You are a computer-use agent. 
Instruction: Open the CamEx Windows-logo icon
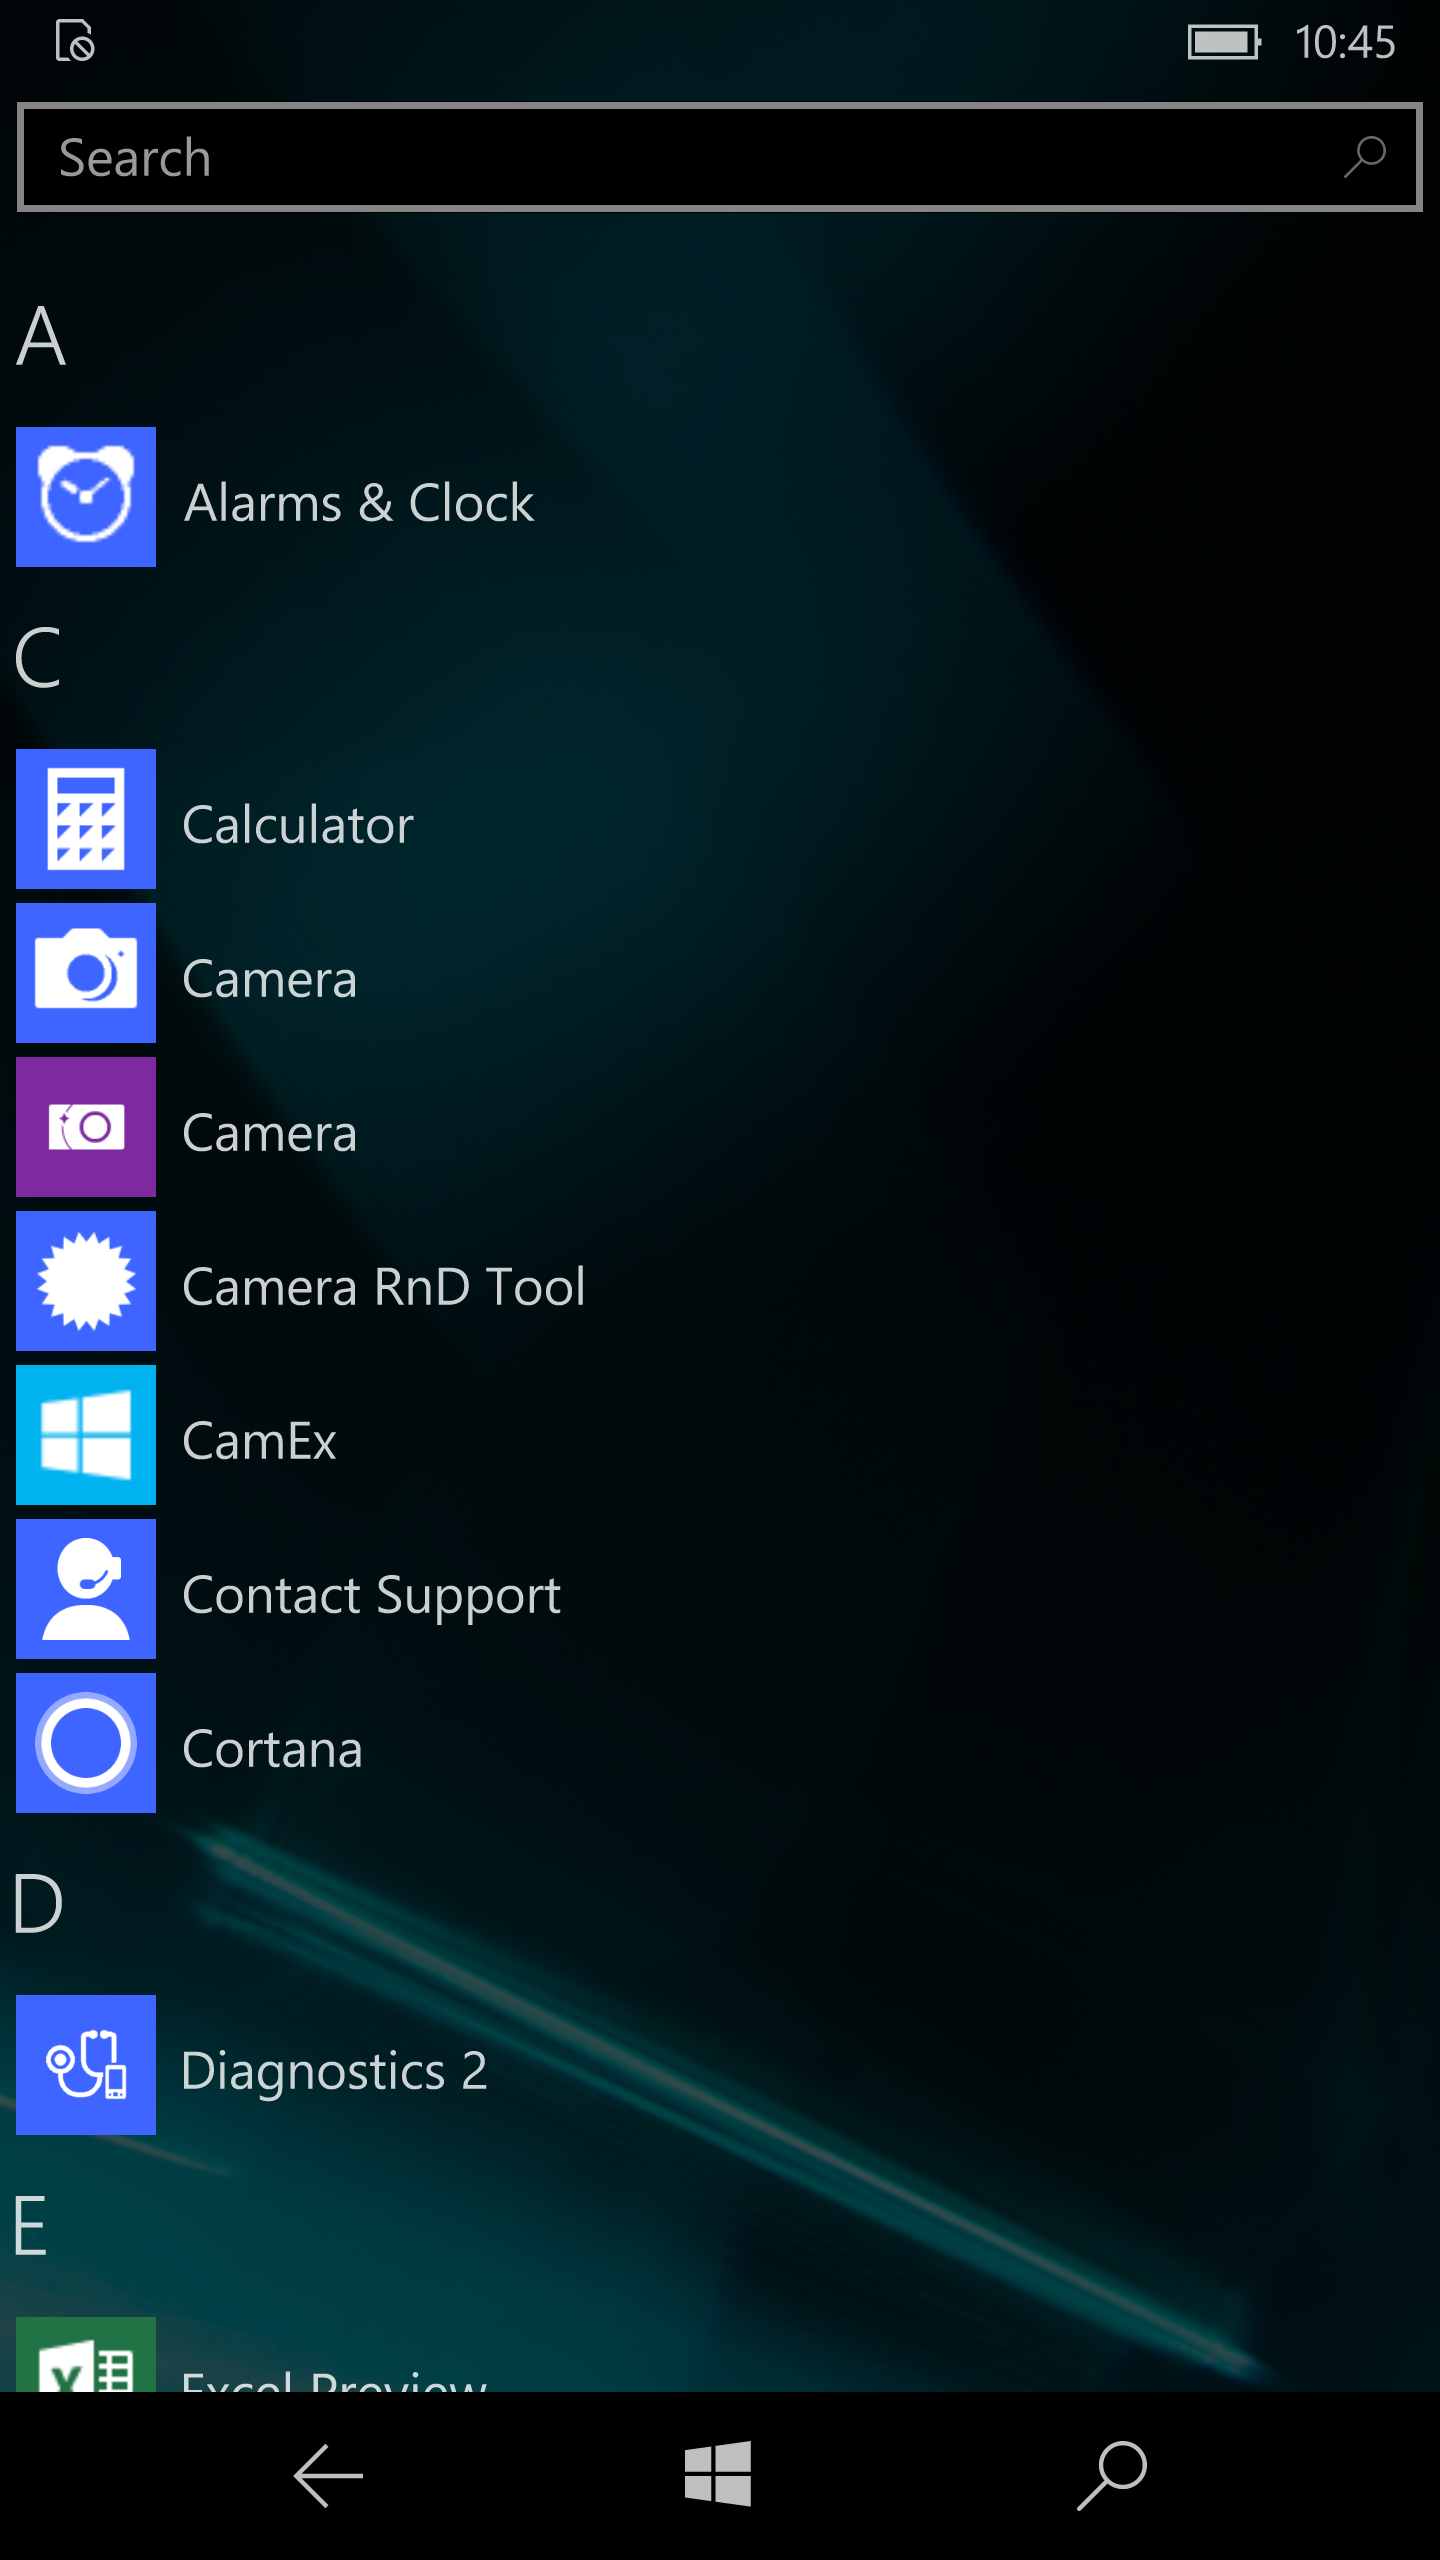point(86,1435)
